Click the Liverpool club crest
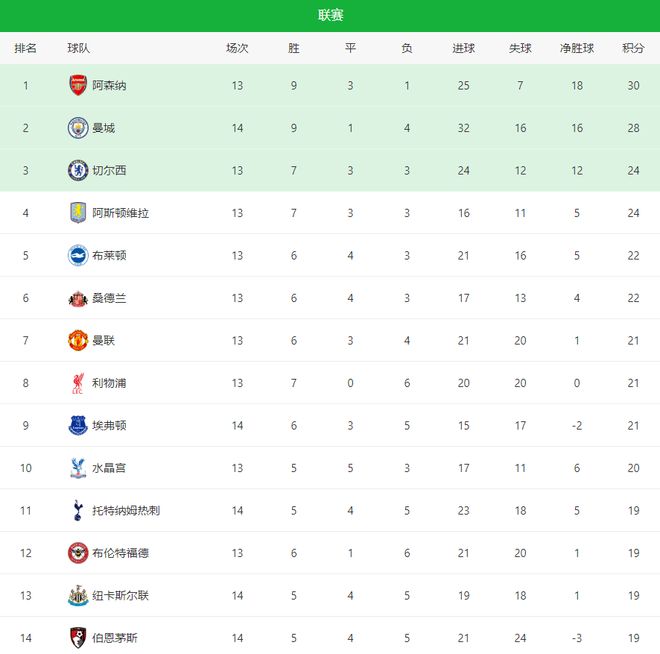The width and height of the screenshot is (660, 654). (78, 383)
